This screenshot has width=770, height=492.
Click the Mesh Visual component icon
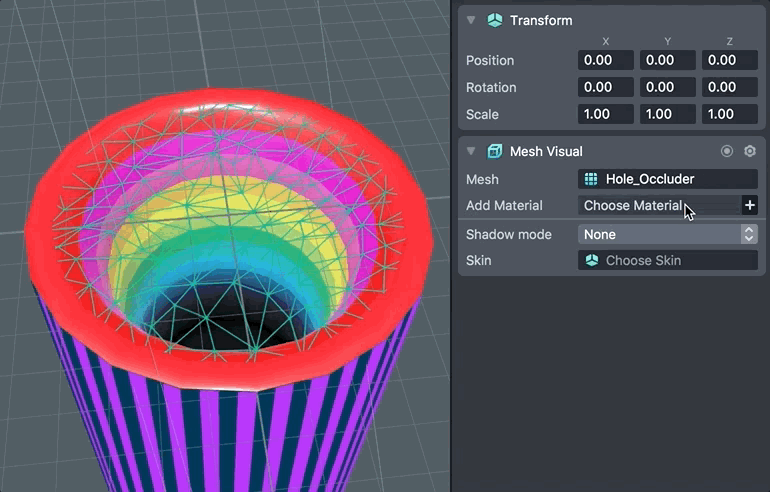click(494, 151)
